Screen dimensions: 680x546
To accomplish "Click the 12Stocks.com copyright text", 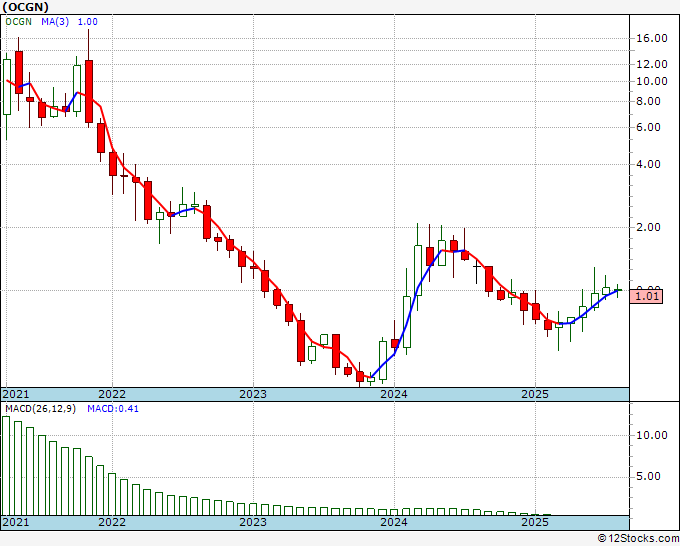I will tap(638, 539).
